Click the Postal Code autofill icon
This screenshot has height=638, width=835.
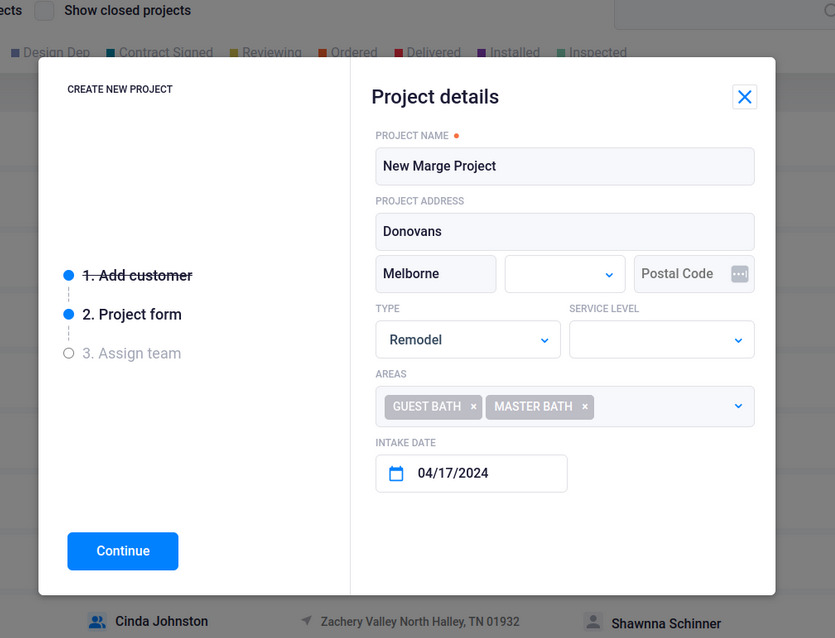pos(739,274)
